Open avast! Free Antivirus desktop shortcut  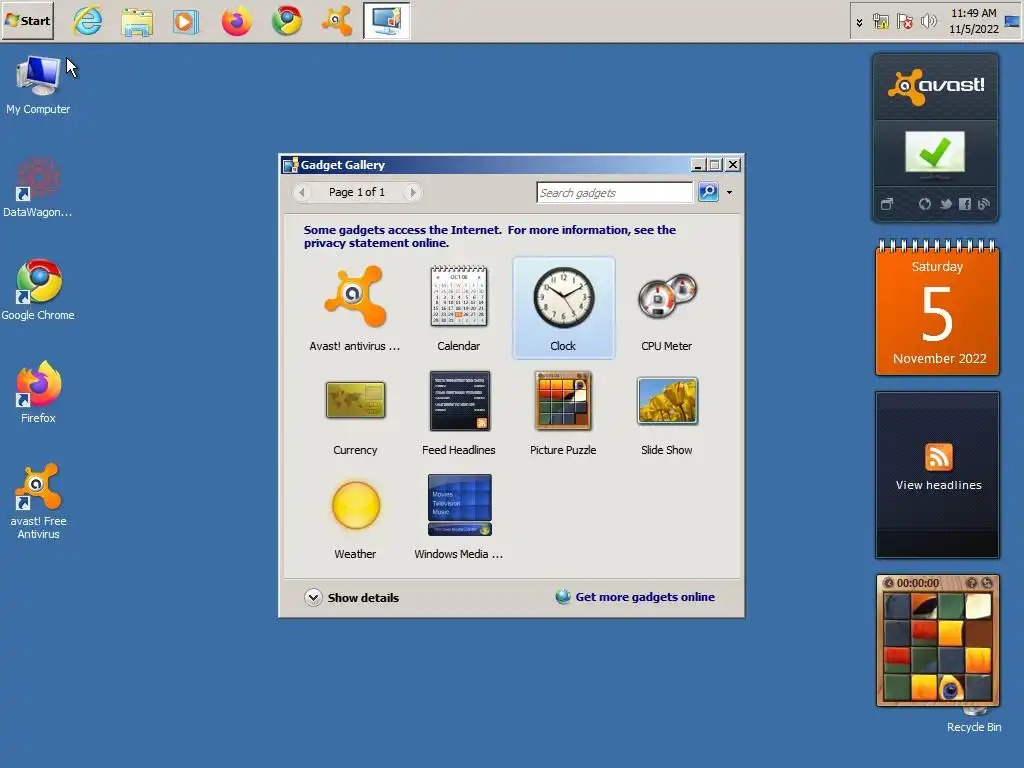tap(38, 502)
